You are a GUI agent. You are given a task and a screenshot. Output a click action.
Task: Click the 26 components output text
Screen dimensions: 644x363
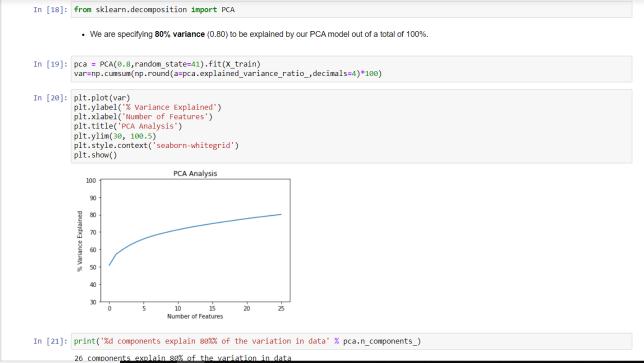coord(183,358)
